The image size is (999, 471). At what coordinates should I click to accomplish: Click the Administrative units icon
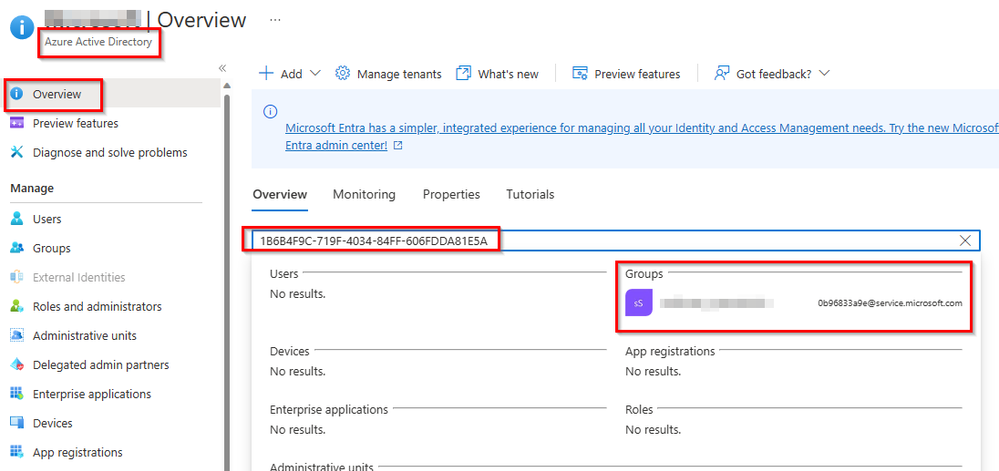(17, 335)
